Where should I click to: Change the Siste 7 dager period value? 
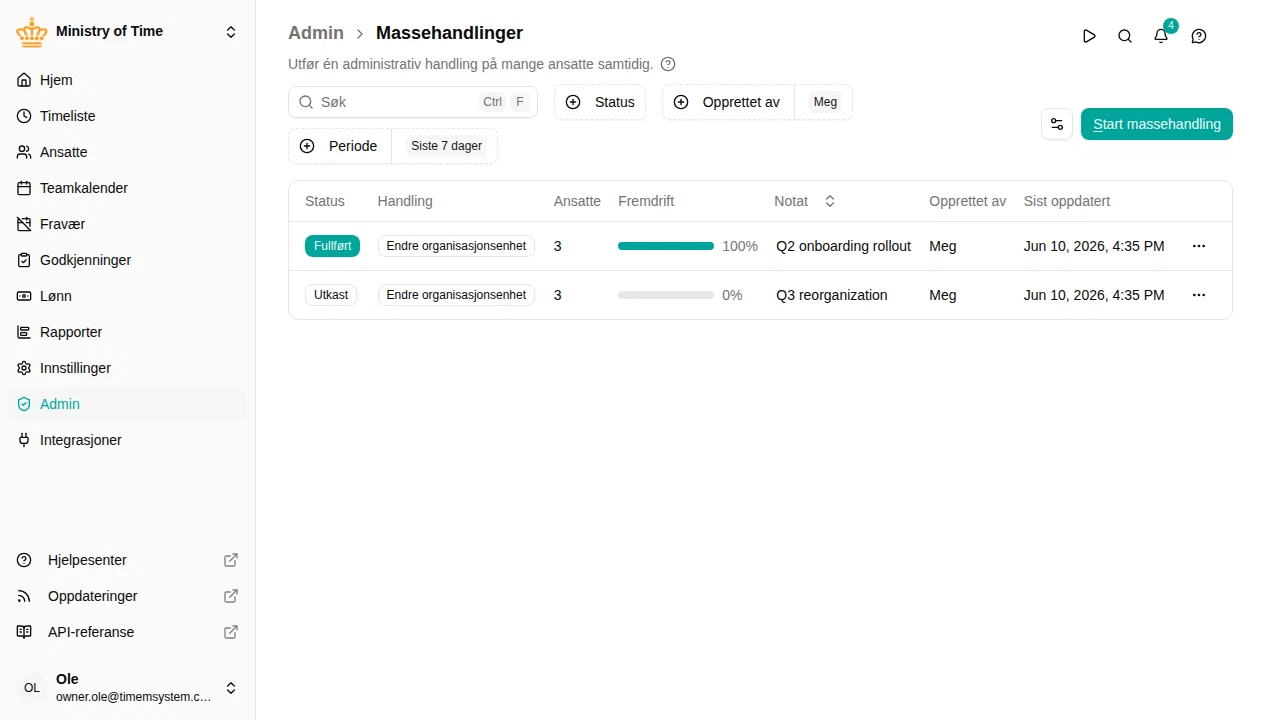pos(446,146)
